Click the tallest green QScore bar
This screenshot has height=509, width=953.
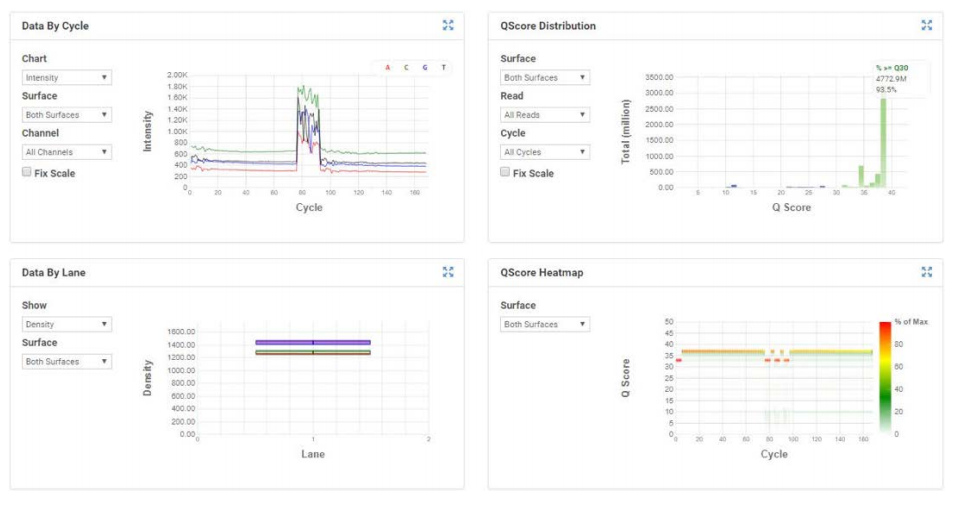(x=883, y=142)
